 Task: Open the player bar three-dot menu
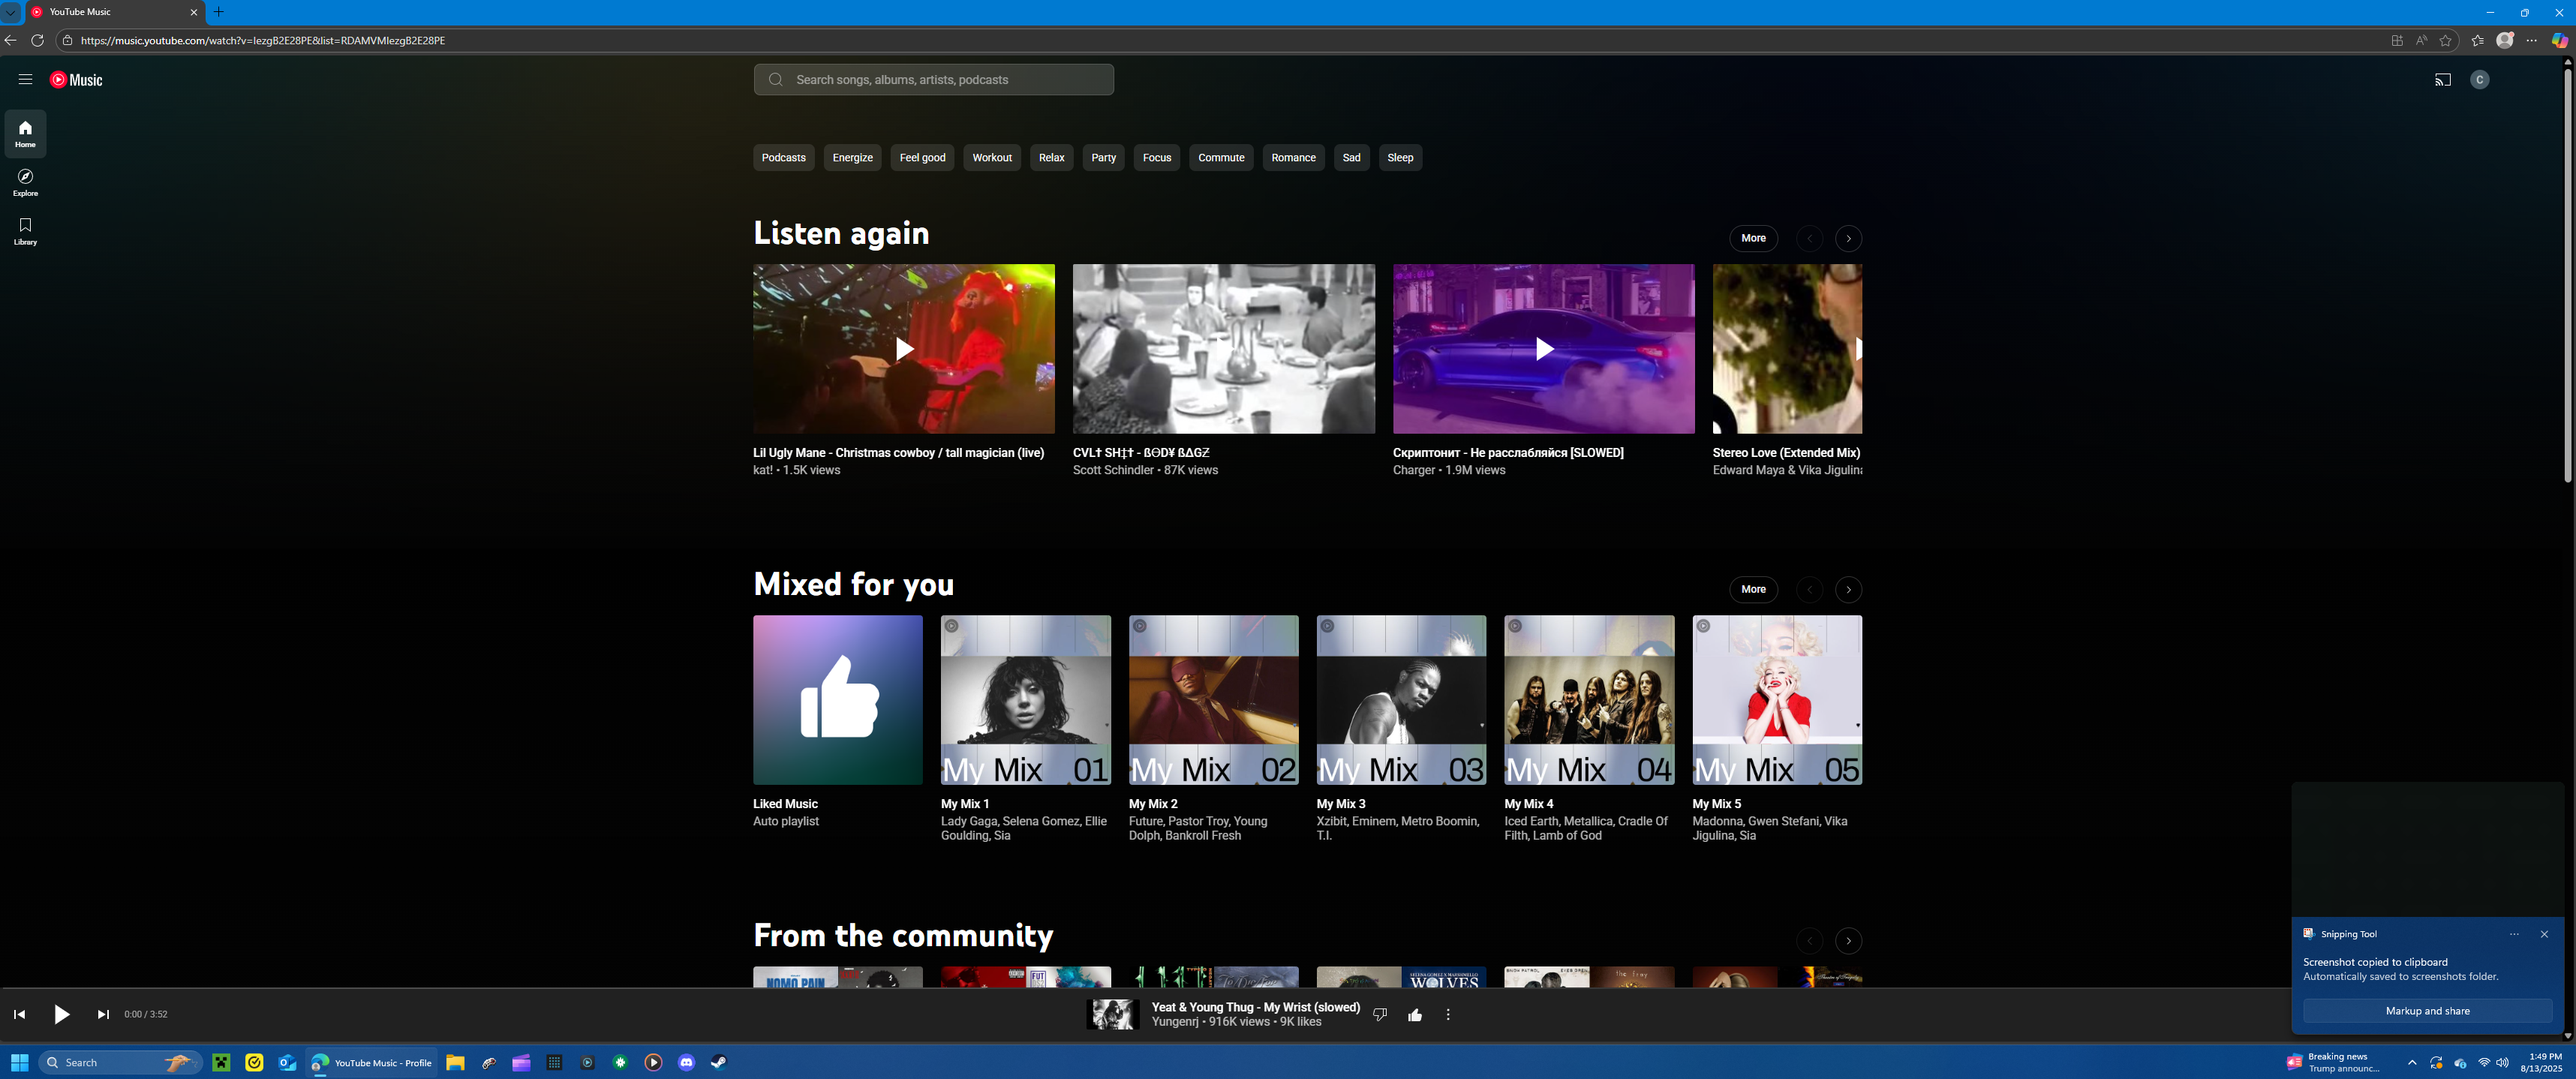[1447, 1015]
